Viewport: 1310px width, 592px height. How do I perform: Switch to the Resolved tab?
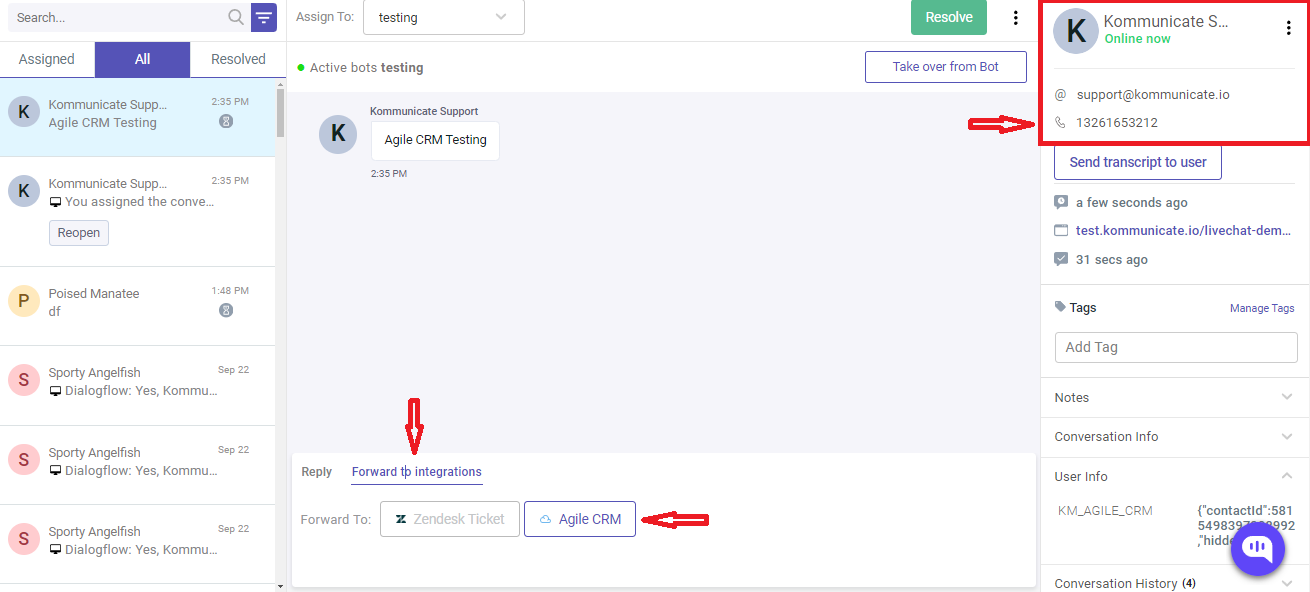[238, 59]
